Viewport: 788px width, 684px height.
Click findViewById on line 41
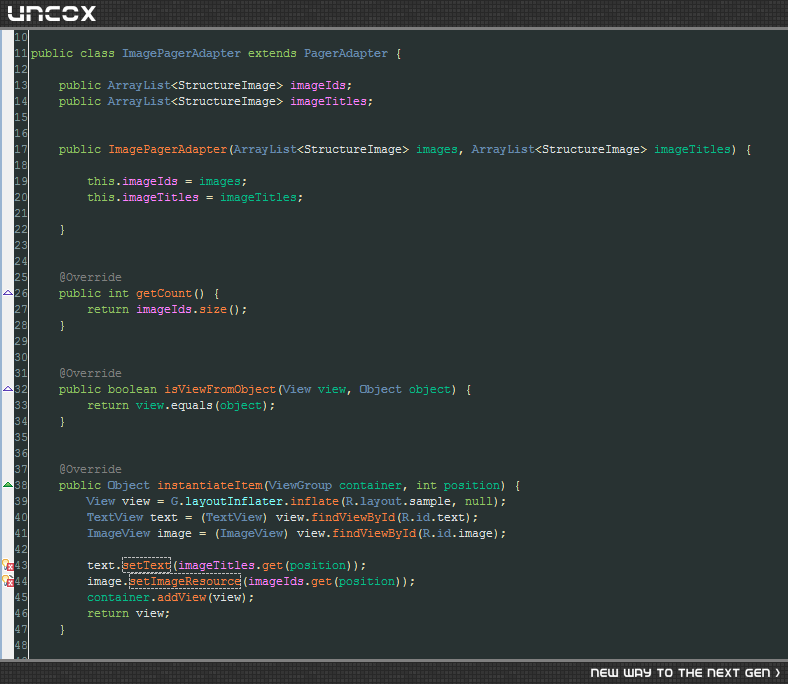tap(374, 534)
